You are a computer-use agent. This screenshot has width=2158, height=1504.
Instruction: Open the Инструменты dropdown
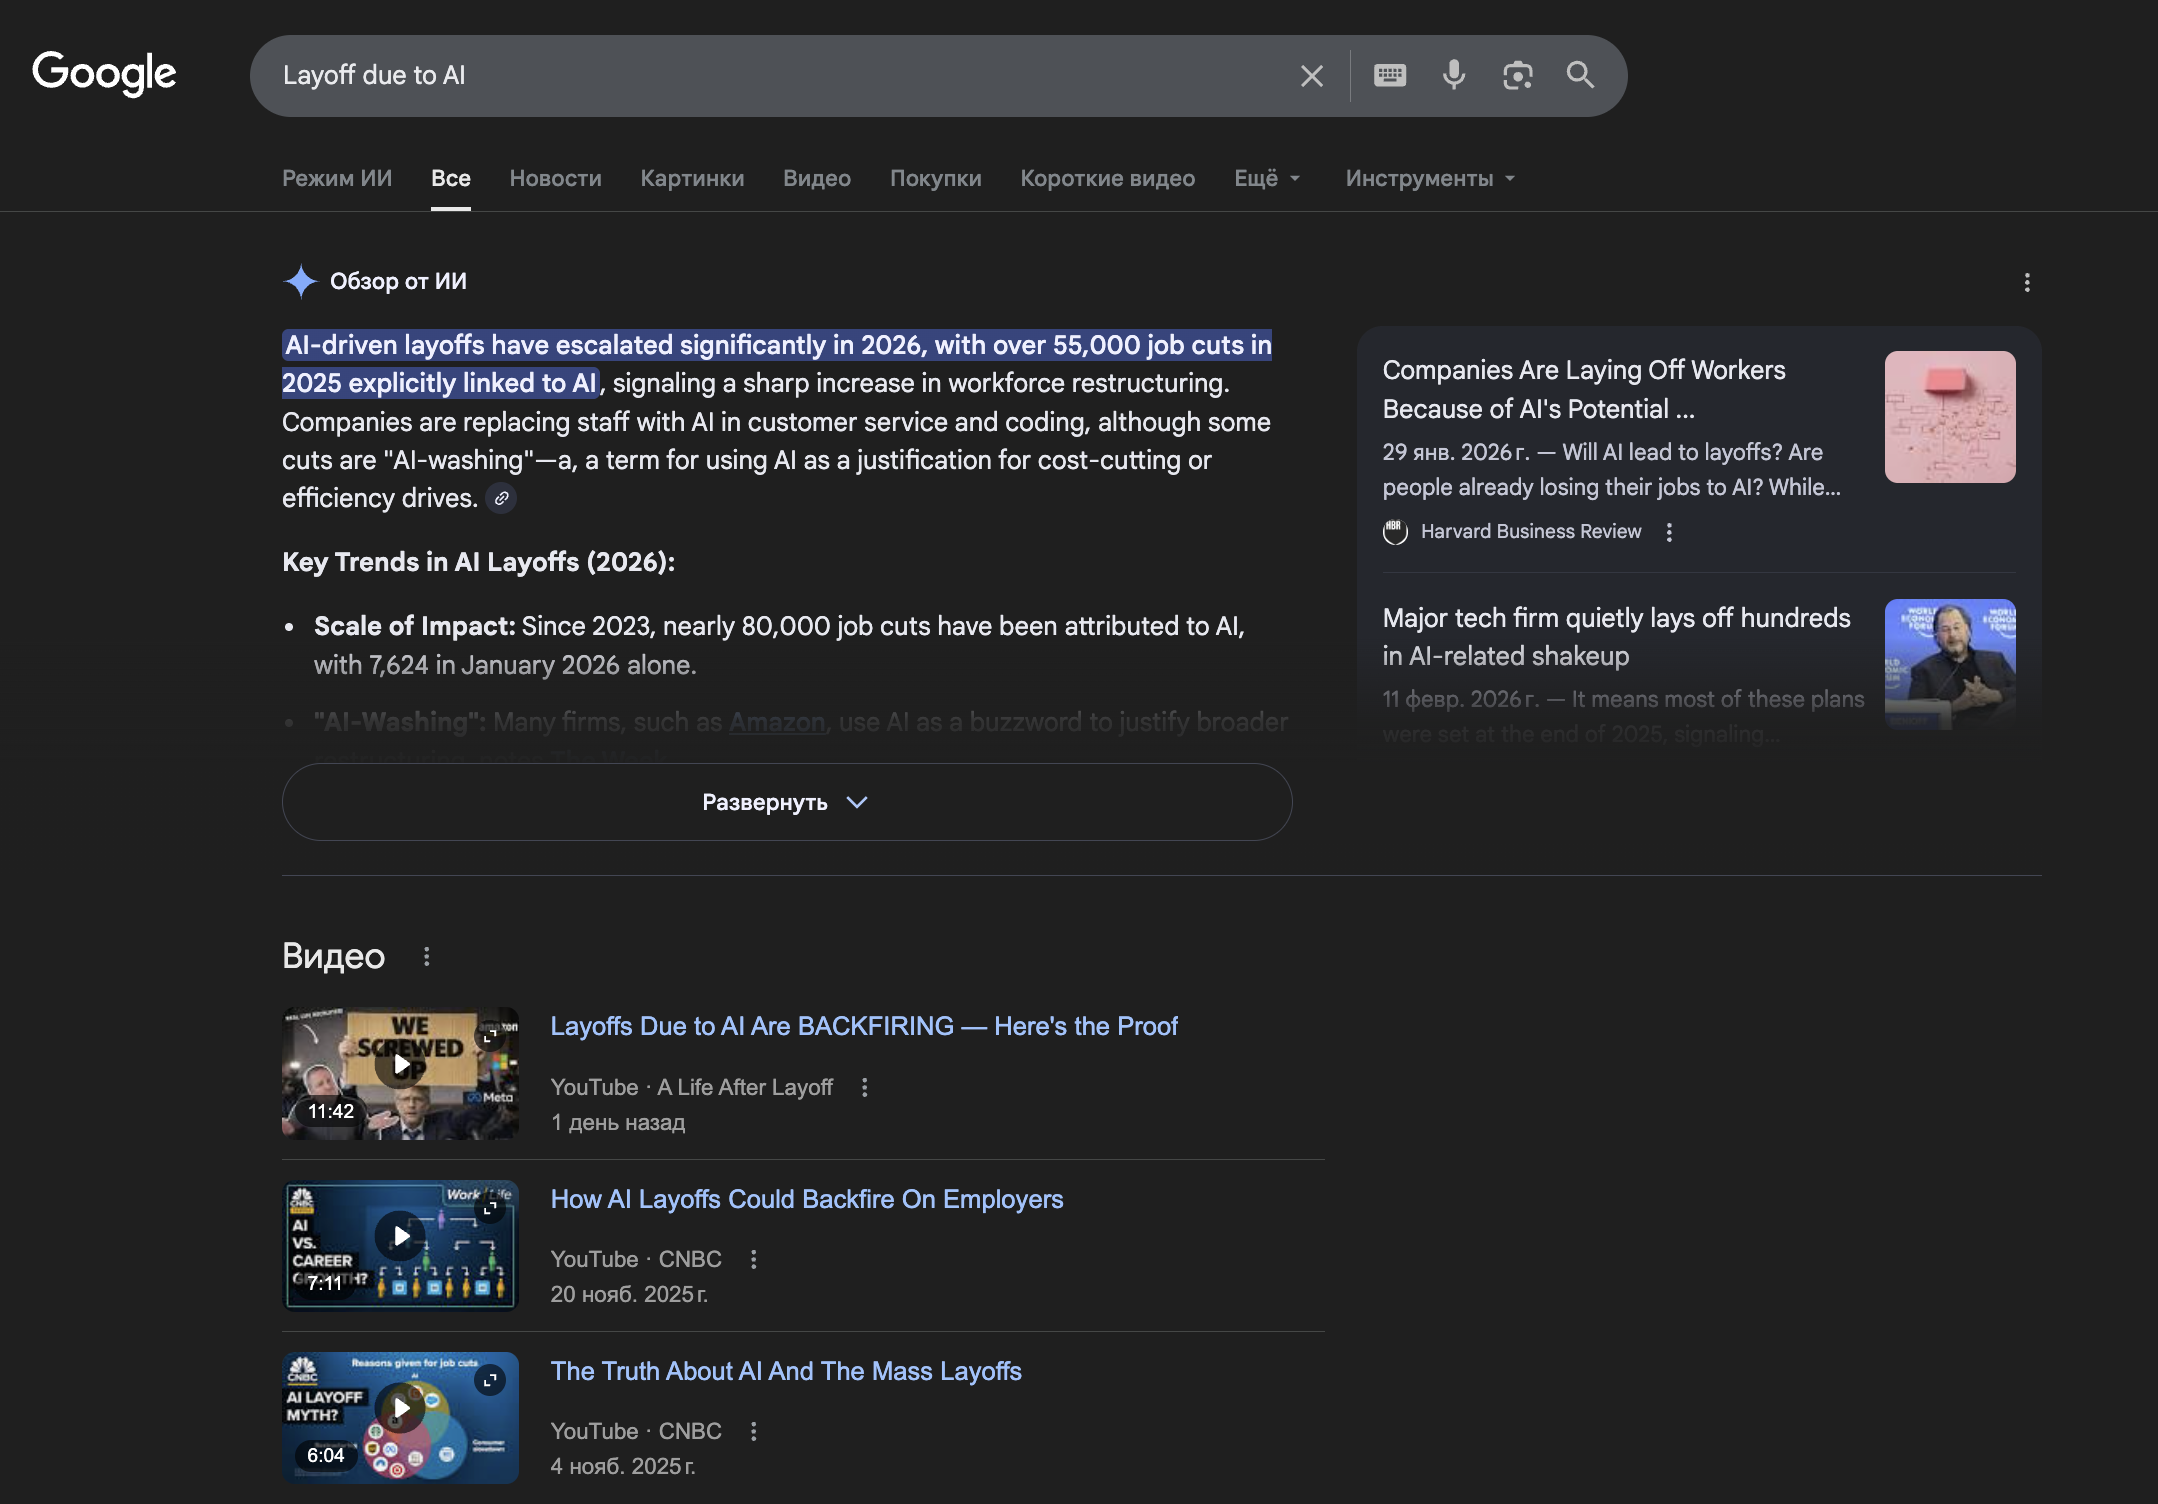click(x=1430, y=178)
